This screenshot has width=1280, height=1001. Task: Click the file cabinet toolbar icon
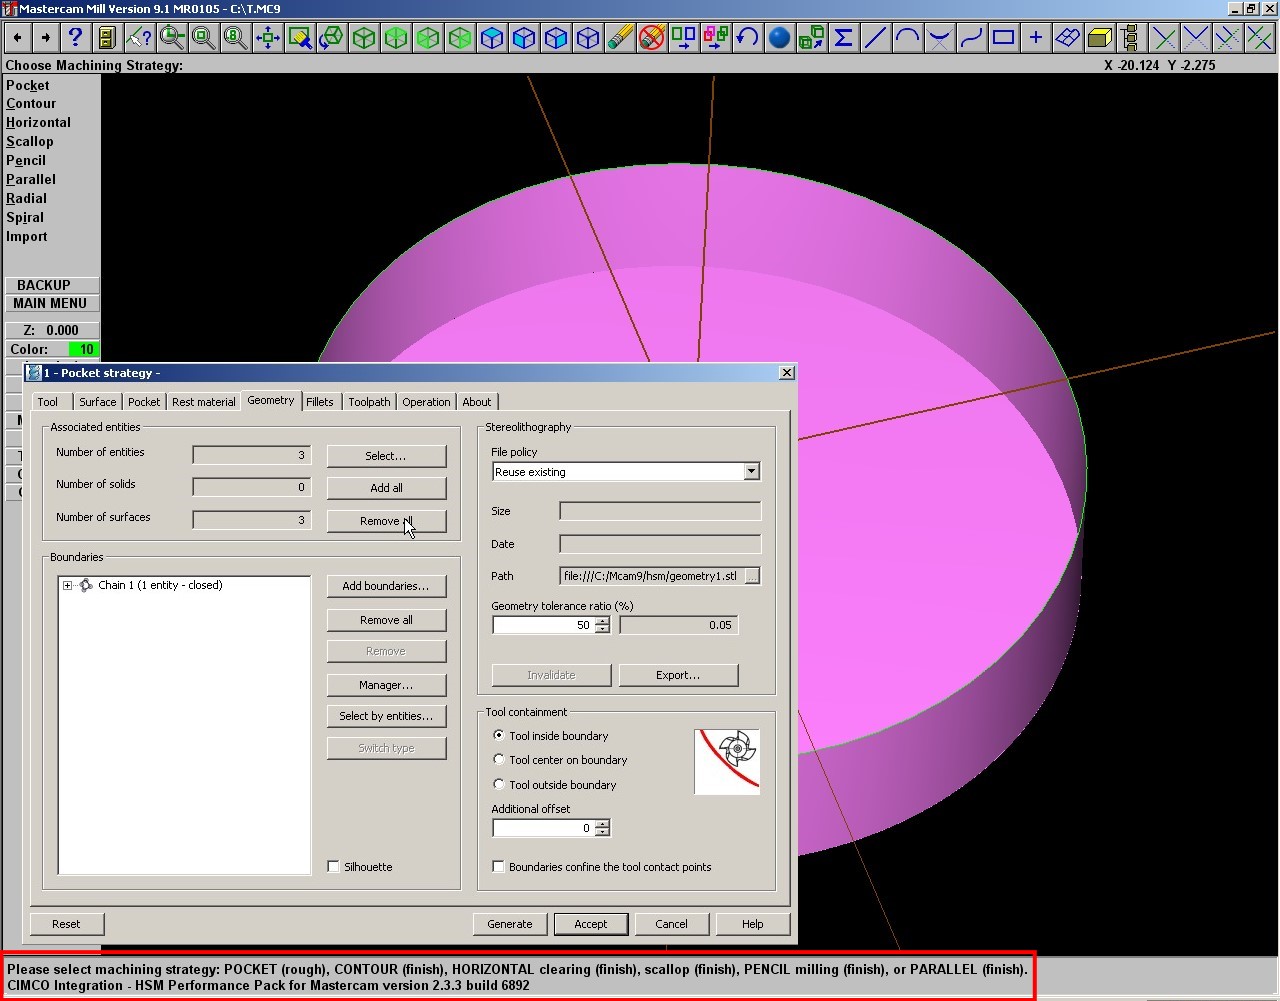(x=106, y=38)
